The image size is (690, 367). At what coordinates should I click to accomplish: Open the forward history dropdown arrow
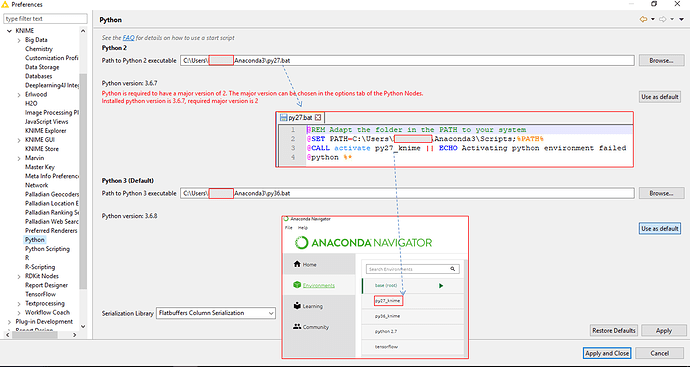click(x=672, y=19)
